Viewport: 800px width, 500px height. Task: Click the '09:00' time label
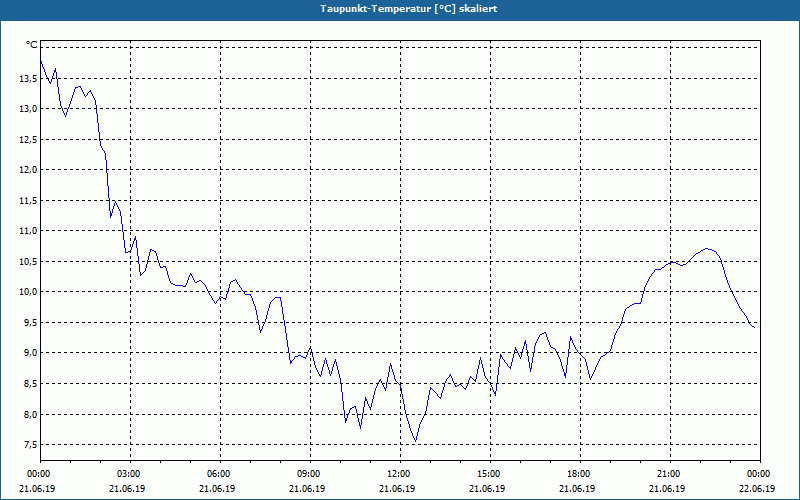[307, 474]
